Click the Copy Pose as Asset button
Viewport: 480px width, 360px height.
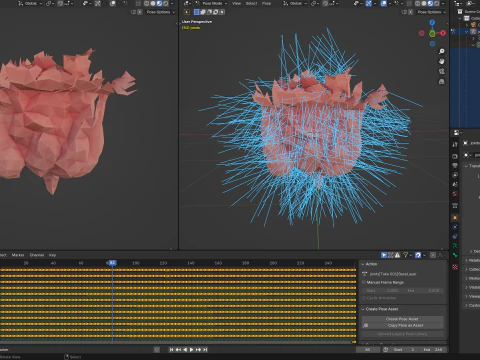(403, 325)
